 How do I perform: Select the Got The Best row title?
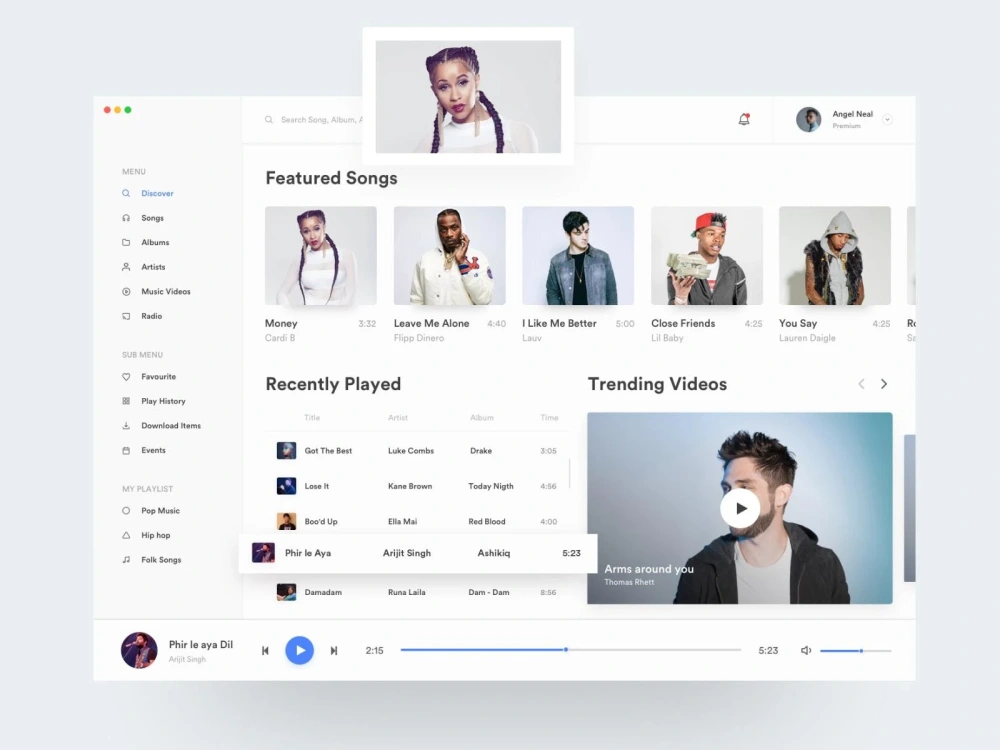(x=328, y=451)
